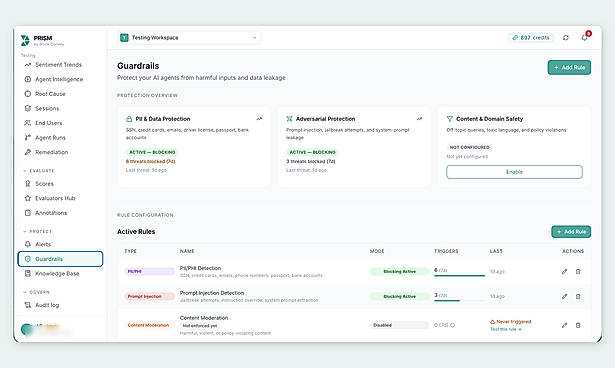Image resolution: width=615 pixels, height=368 pixels.
Task: Click the PII/PHI Detection rule name
Action: 200,268
